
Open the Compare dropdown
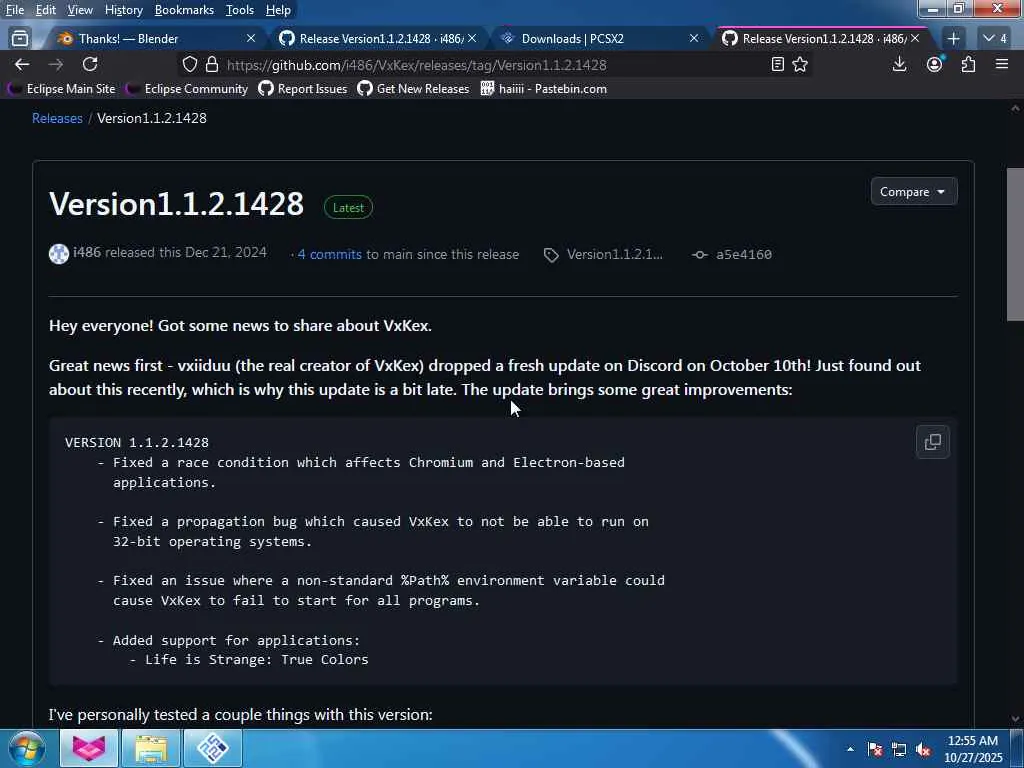click(x=914, y=191)
